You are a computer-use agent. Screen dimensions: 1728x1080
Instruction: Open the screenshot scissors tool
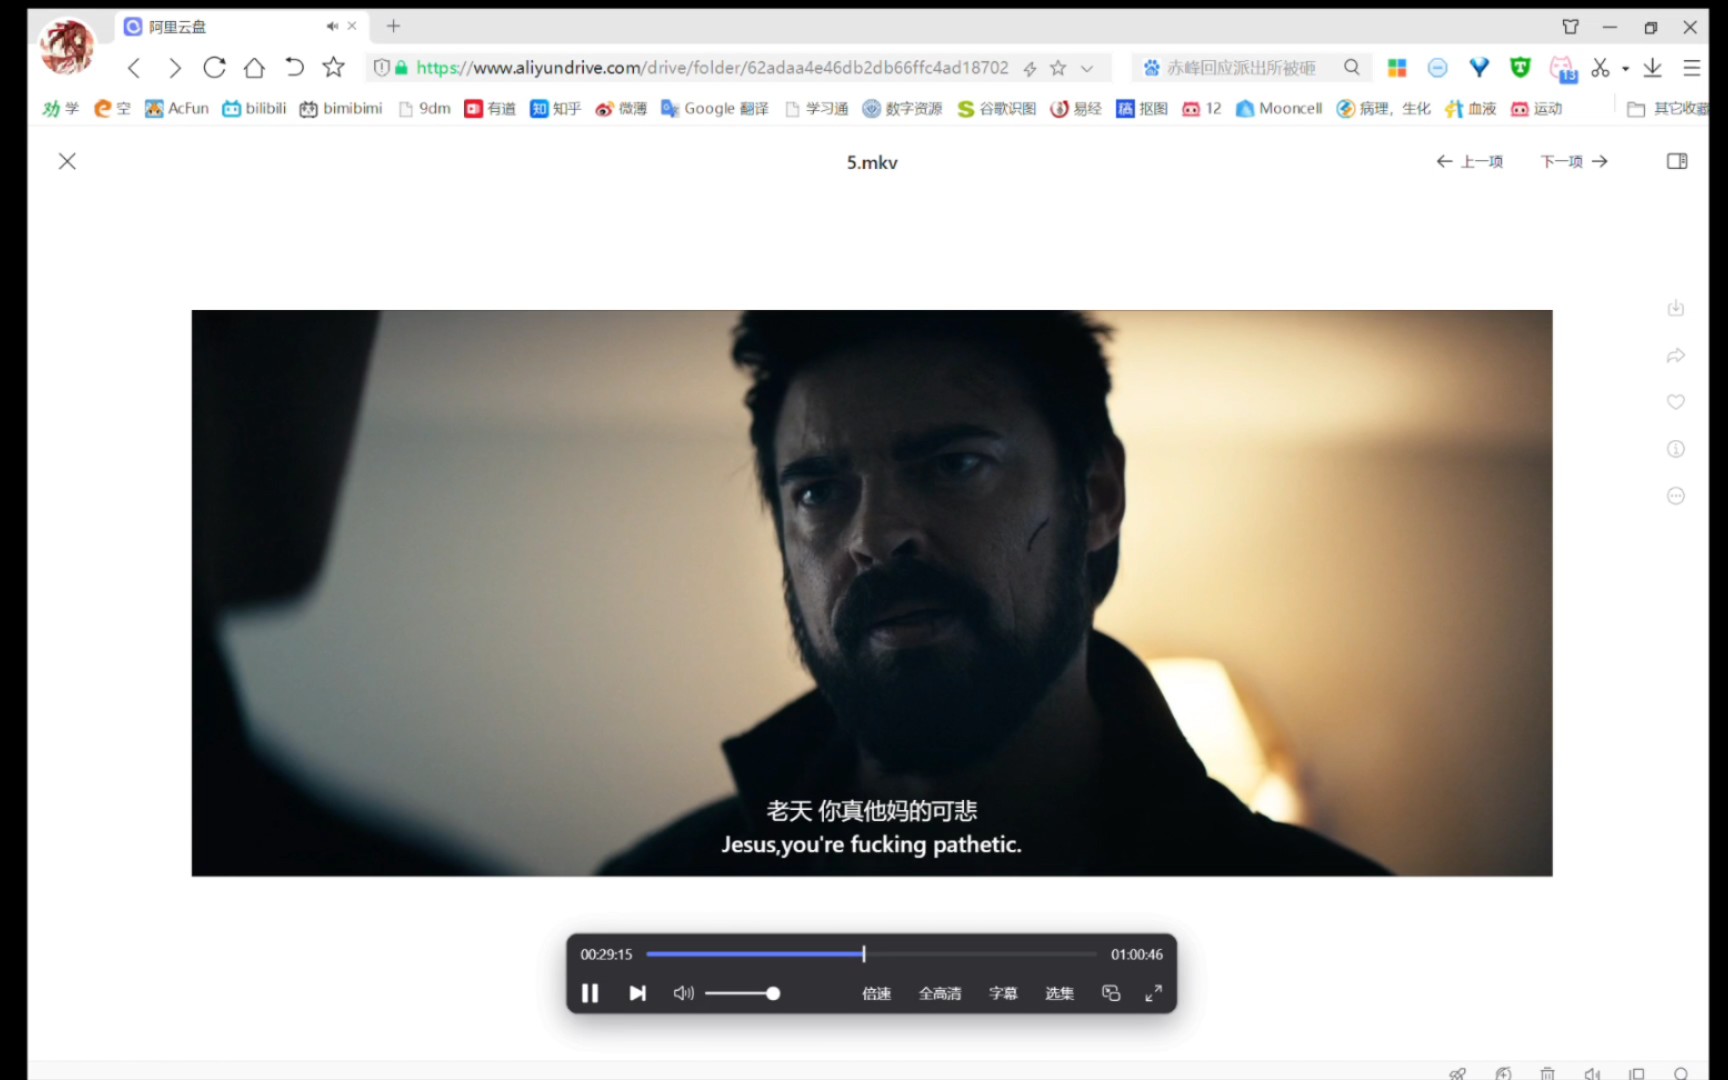[1601, 67]
